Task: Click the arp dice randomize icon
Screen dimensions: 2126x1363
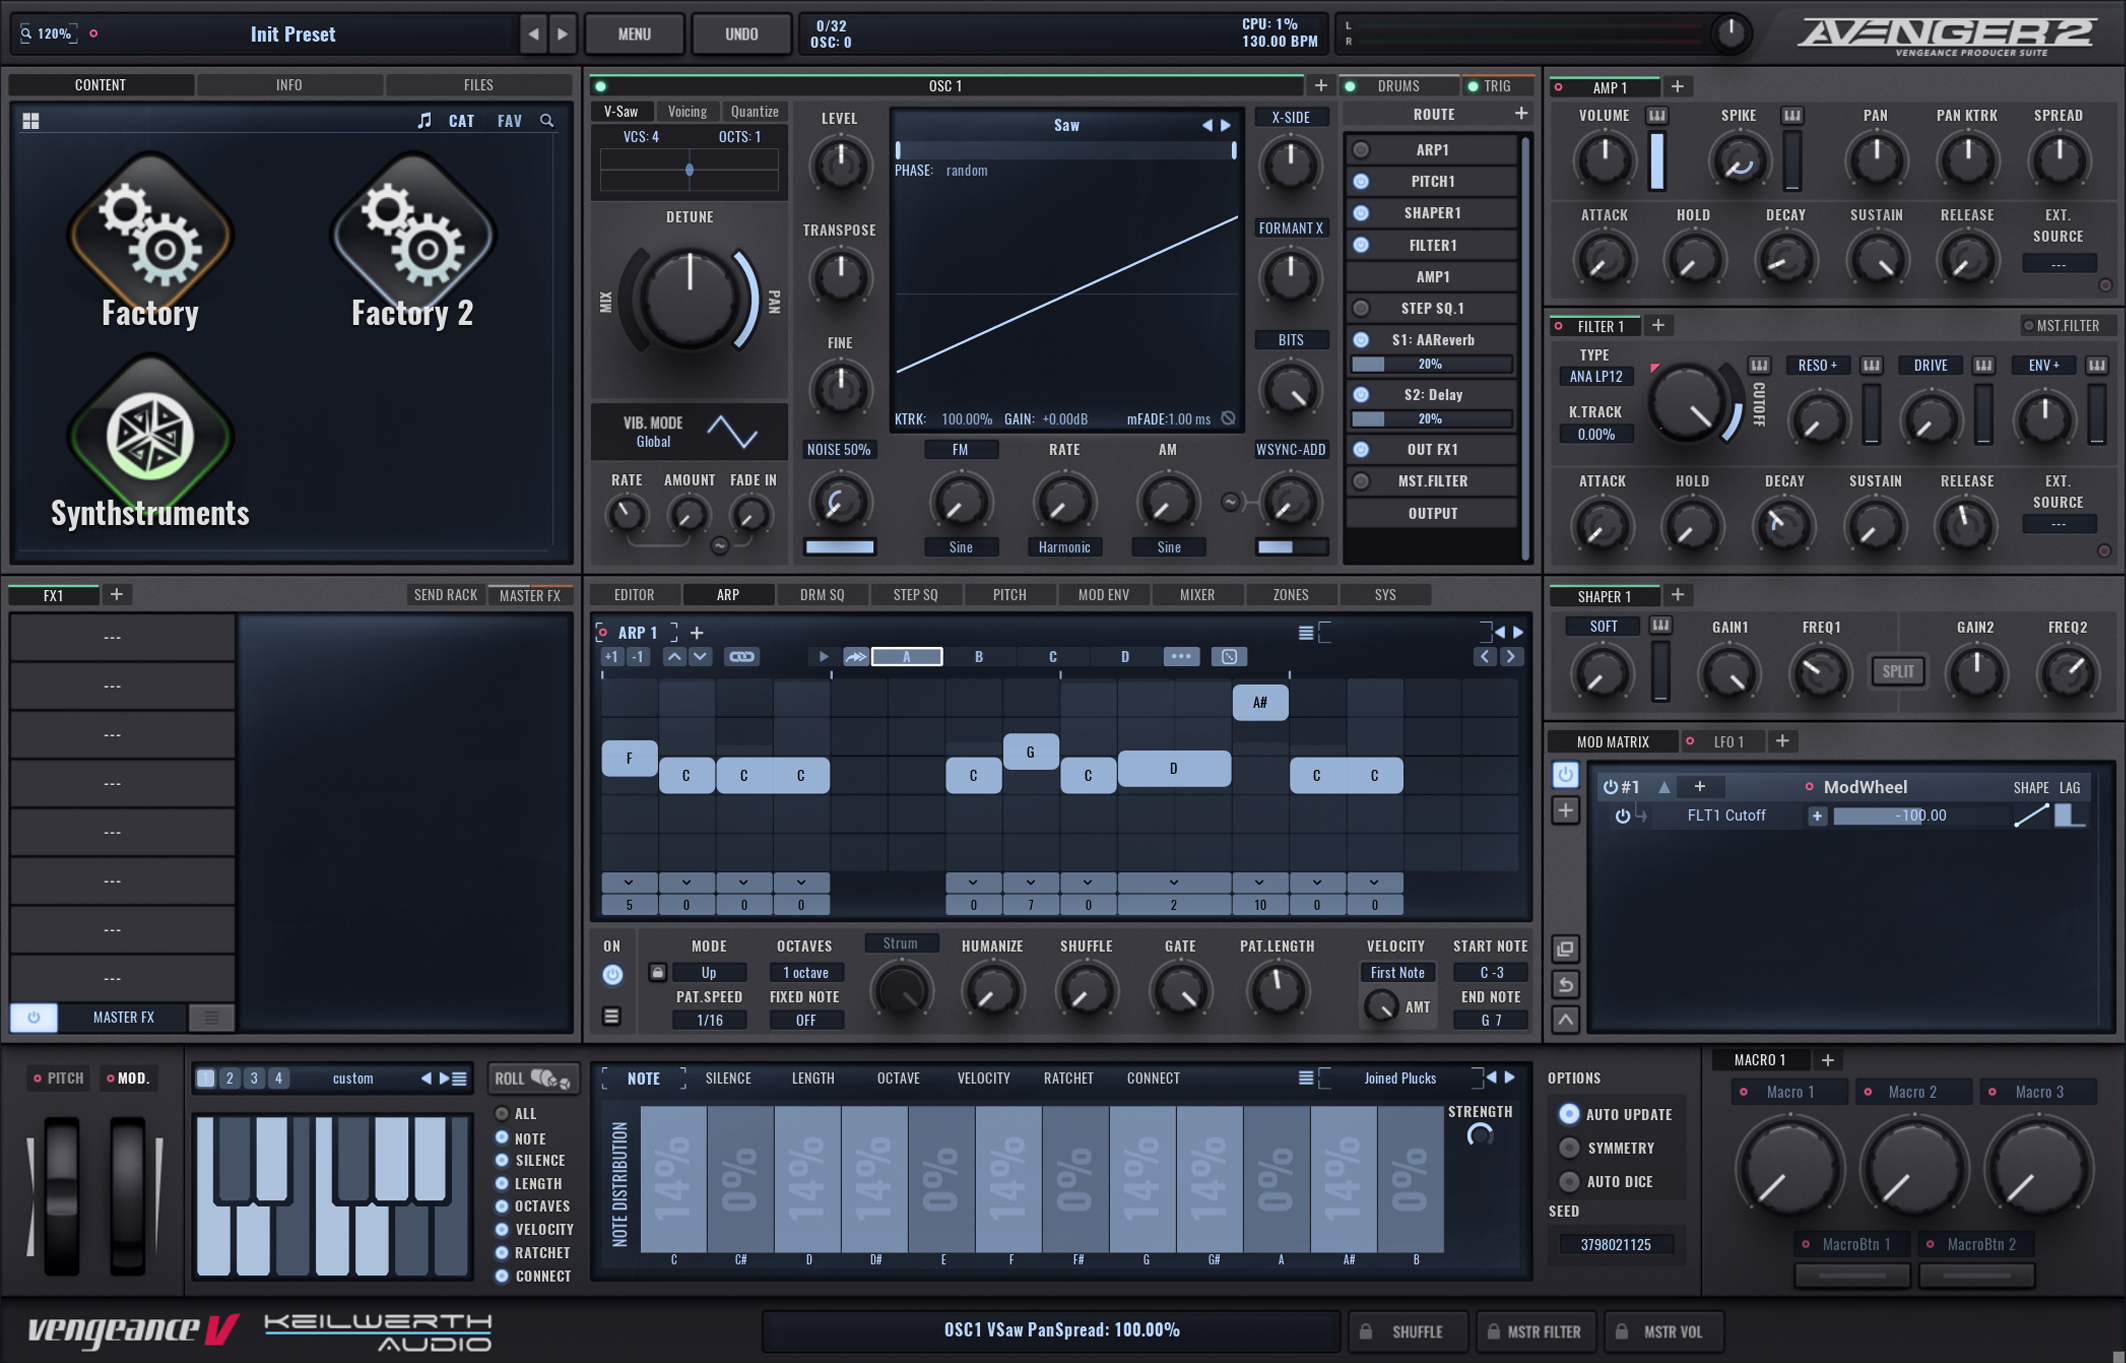Action: coord(1229,657)
